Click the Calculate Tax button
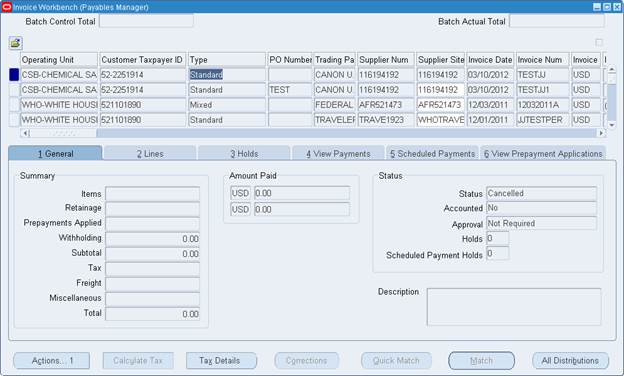The image size is (624, 376). tap(138, 361)
